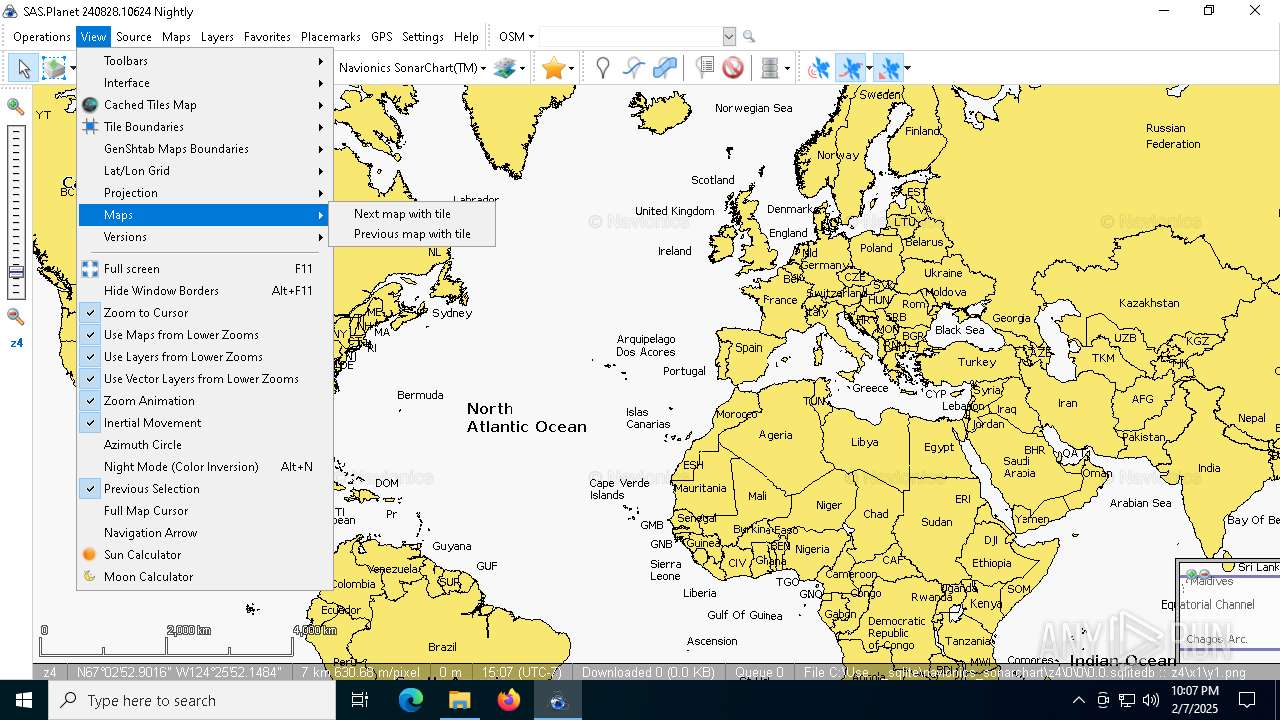This screenshot has height=720, width=1280.
Task: Open Task View in taskbar
Action: tap(360, 700)
